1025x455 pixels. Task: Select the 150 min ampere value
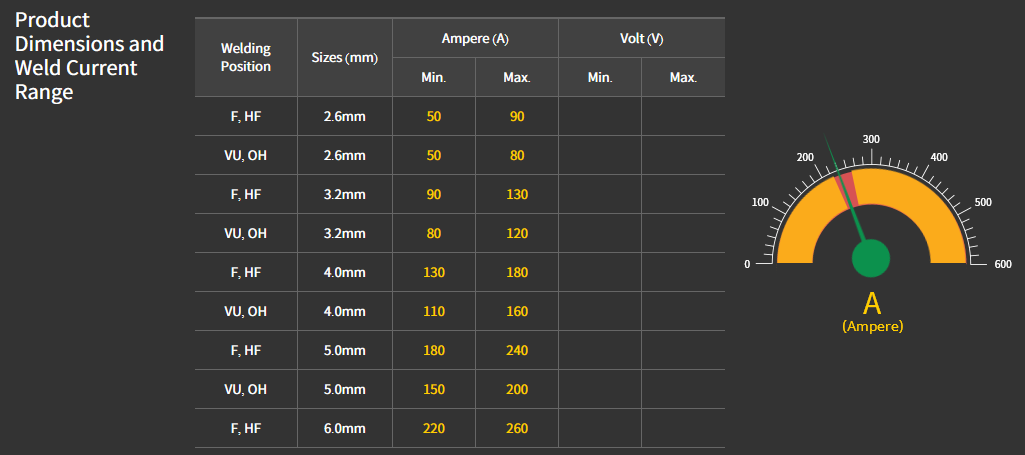(433, 389)
